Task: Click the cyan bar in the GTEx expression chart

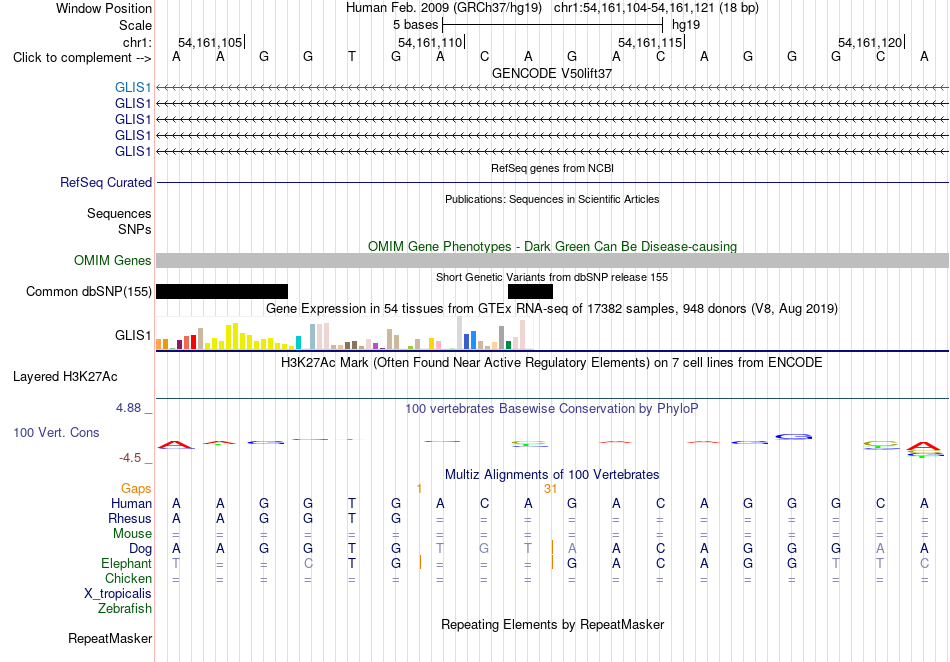Action: pos(298,343)
